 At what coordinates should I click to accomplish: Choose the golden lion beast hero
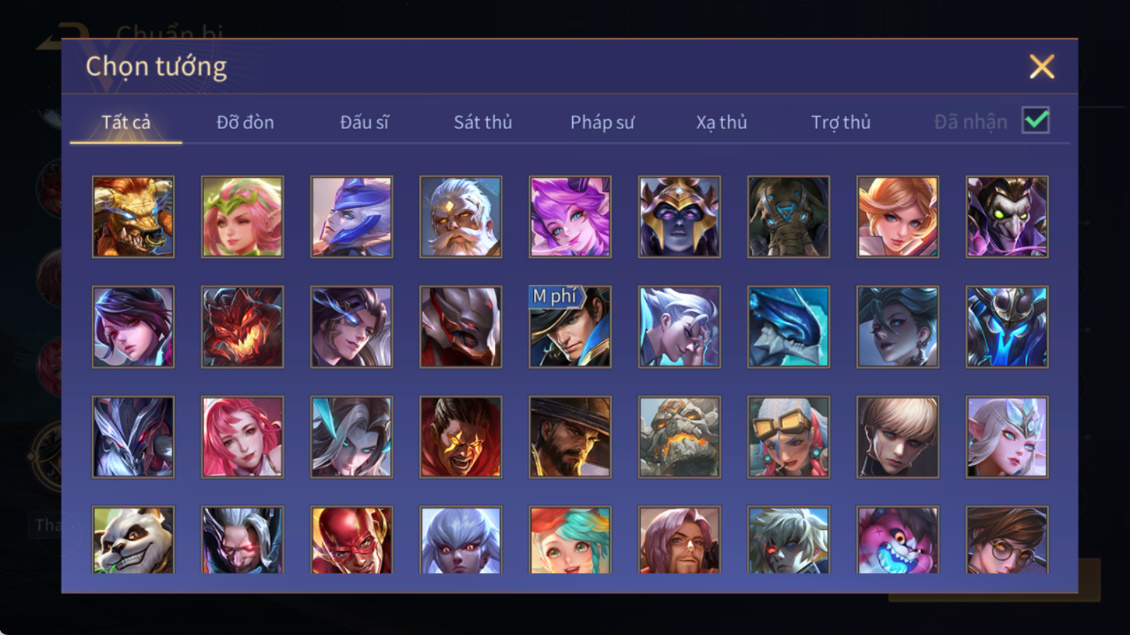(133, 217)
